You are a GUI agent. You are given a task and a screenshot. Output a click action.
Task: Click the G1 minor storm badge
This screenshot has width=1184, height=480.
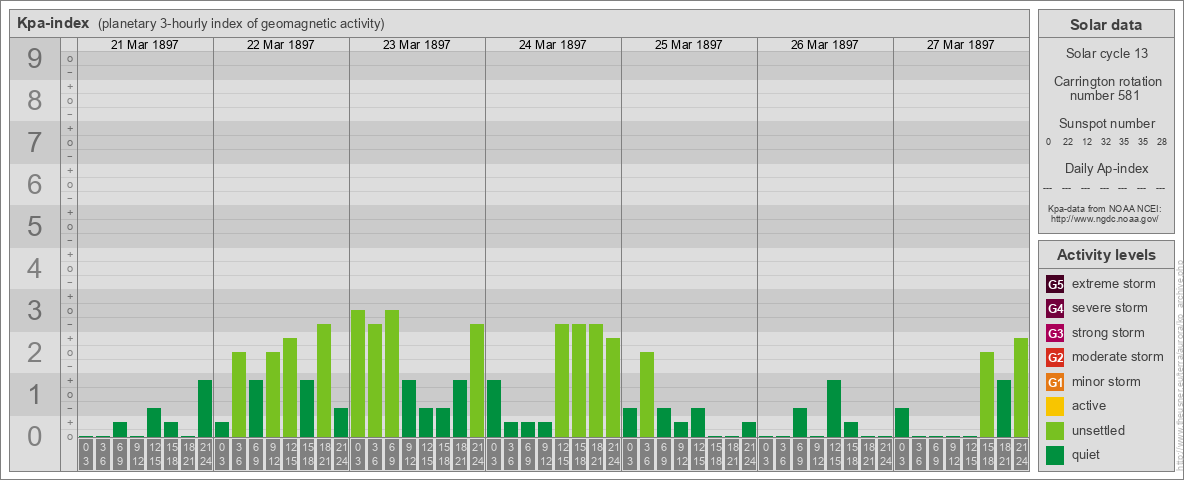tap(1055, 382)
